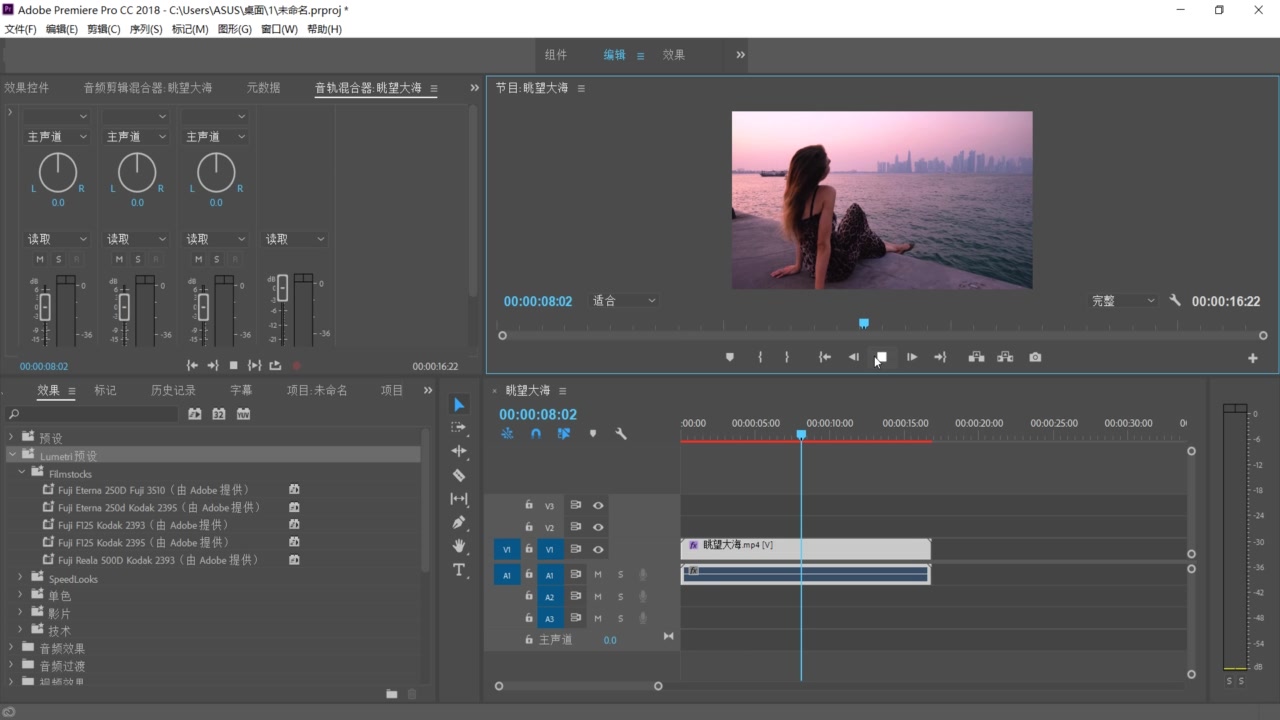1280x720 pixels.
Task: Toggle nest sequence insert mode in timeline
Action: coord(507,434)
